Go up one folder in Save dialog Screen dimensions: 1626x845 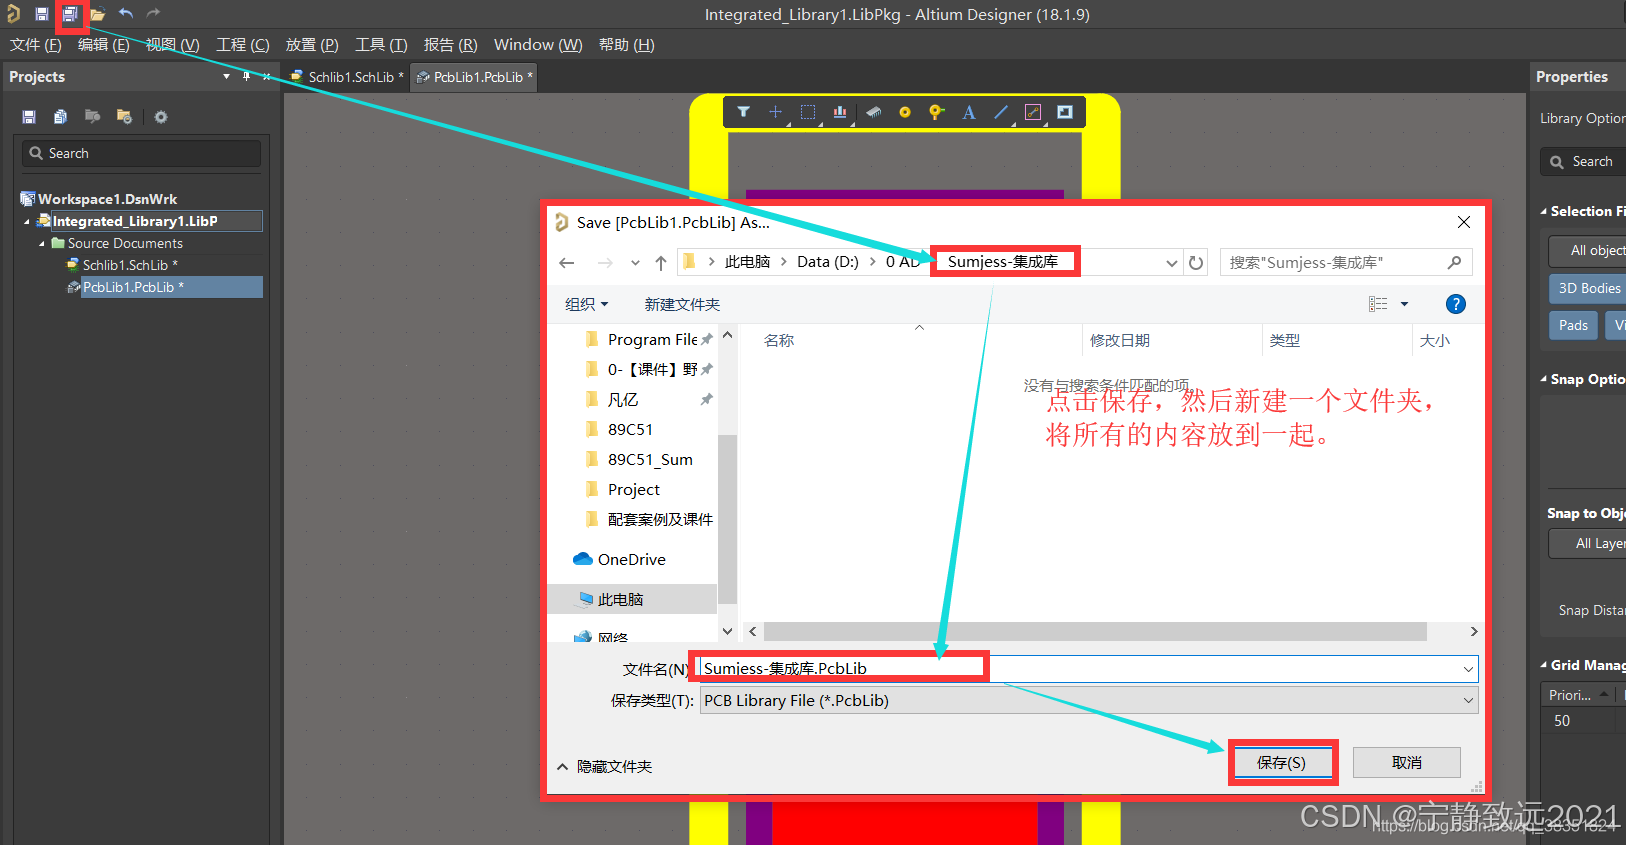[x=661, y=263]
